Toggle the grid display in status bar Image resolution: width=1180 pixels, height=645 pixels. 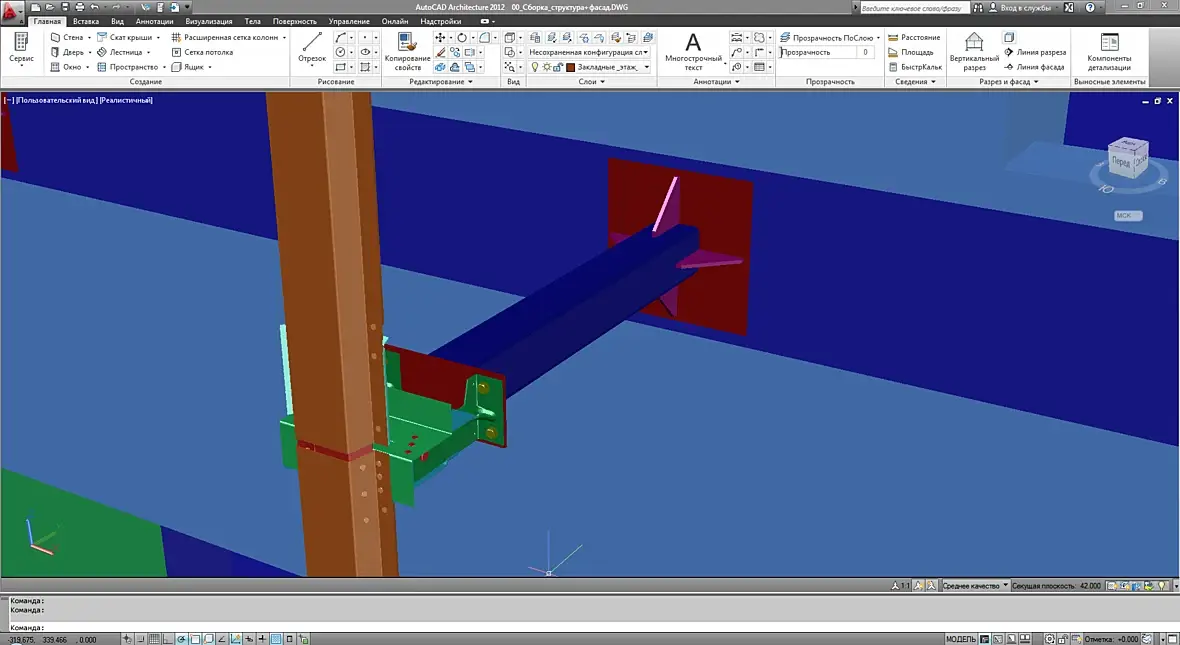click(154, 639)
